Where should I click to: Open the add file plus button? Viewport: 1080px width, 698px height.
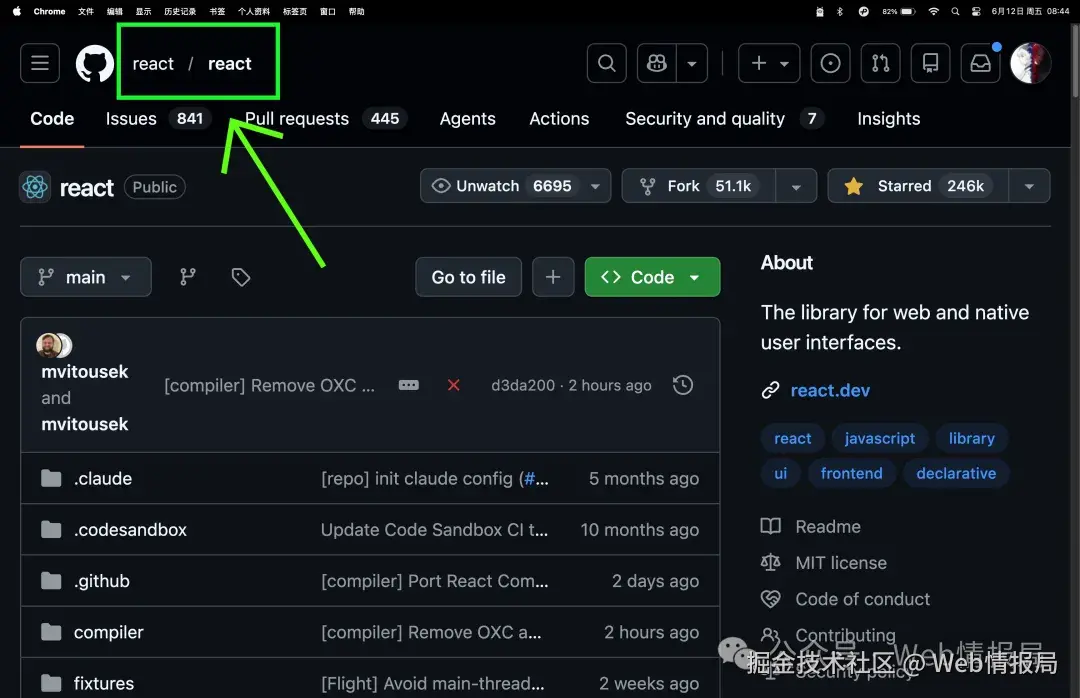[553, 277]
